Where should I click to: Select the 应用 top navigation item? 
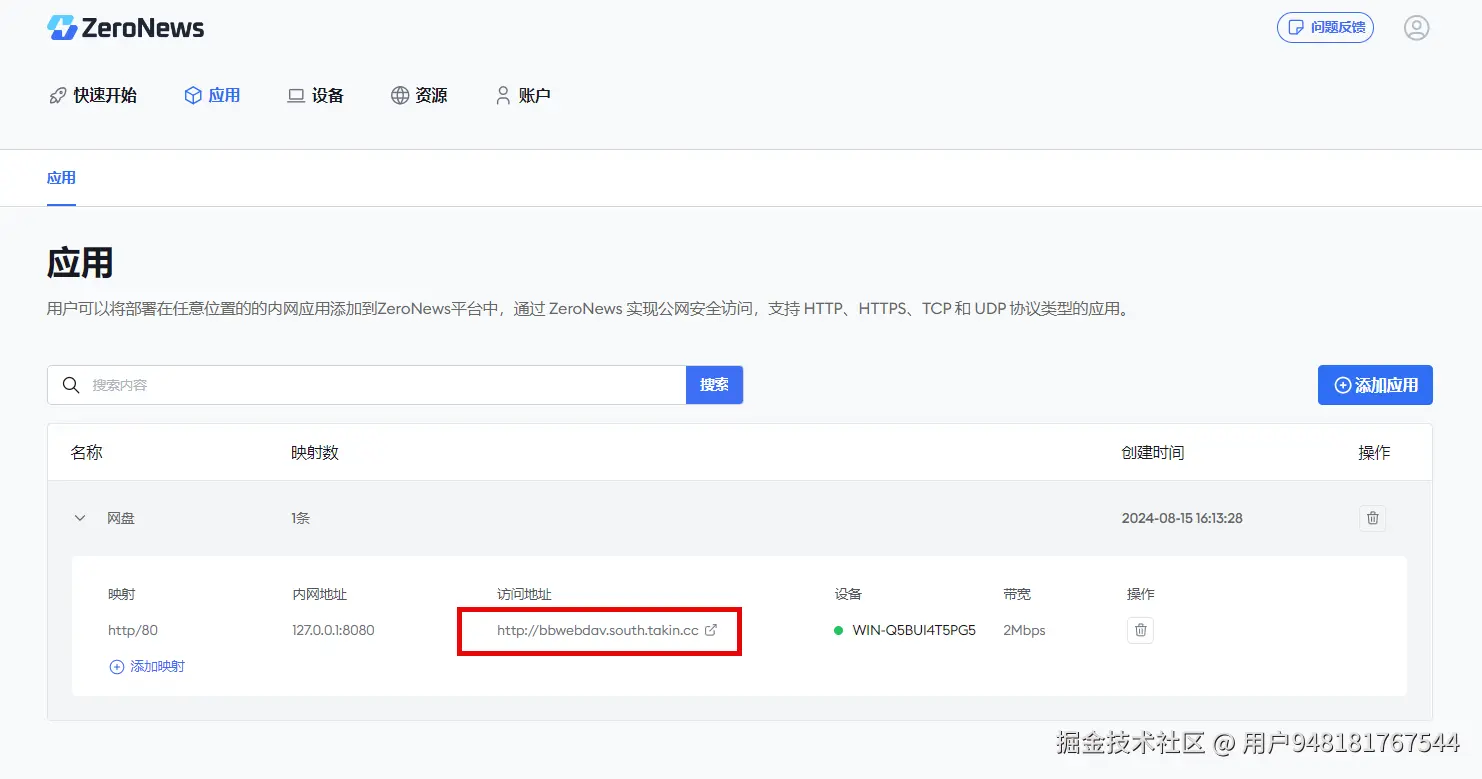tap(212, 96)
